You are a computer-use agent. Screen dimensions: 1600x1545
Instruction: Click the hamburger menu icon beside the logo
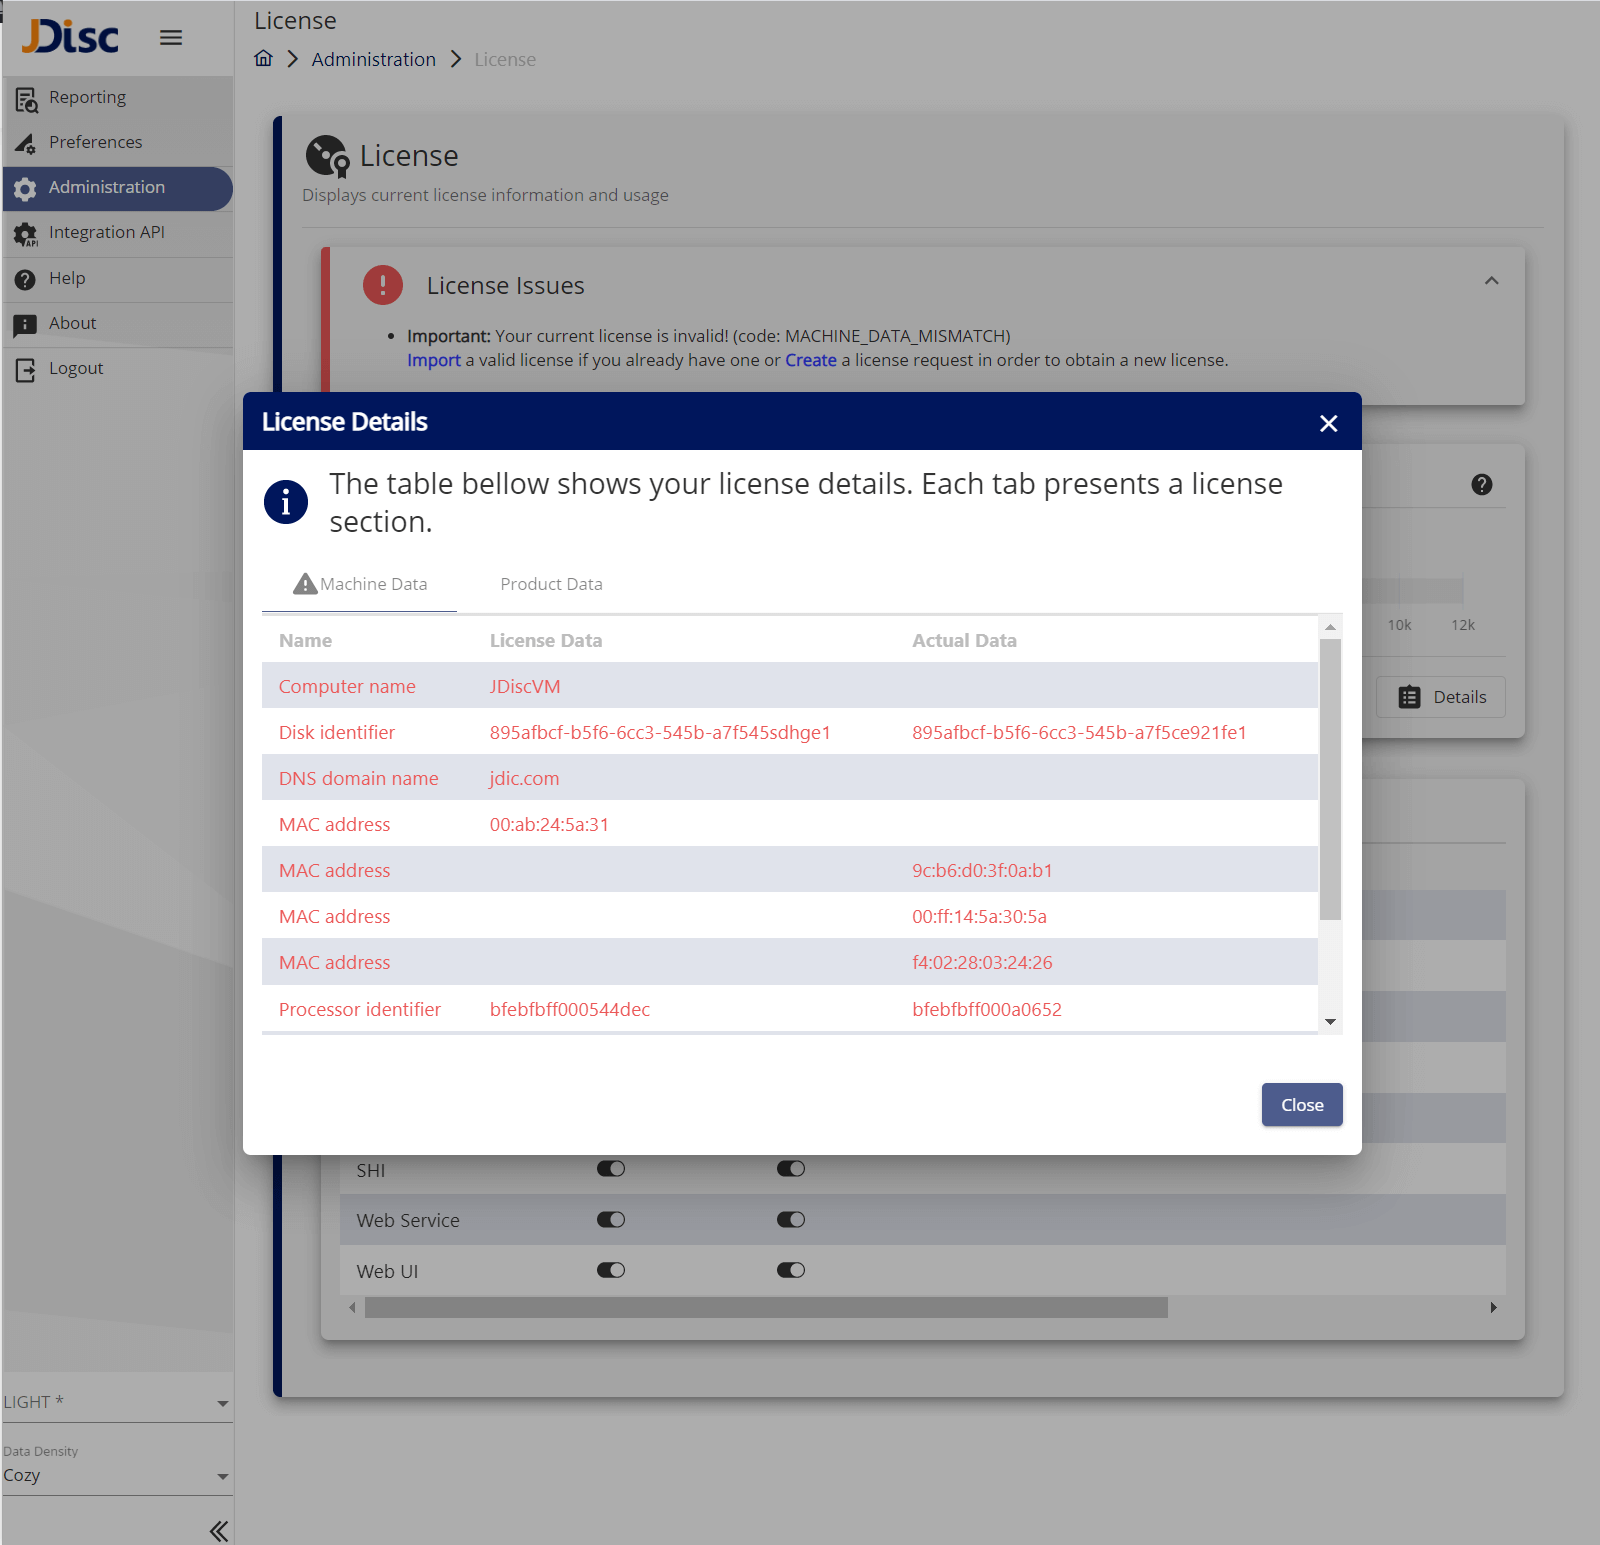pos(171,38)
